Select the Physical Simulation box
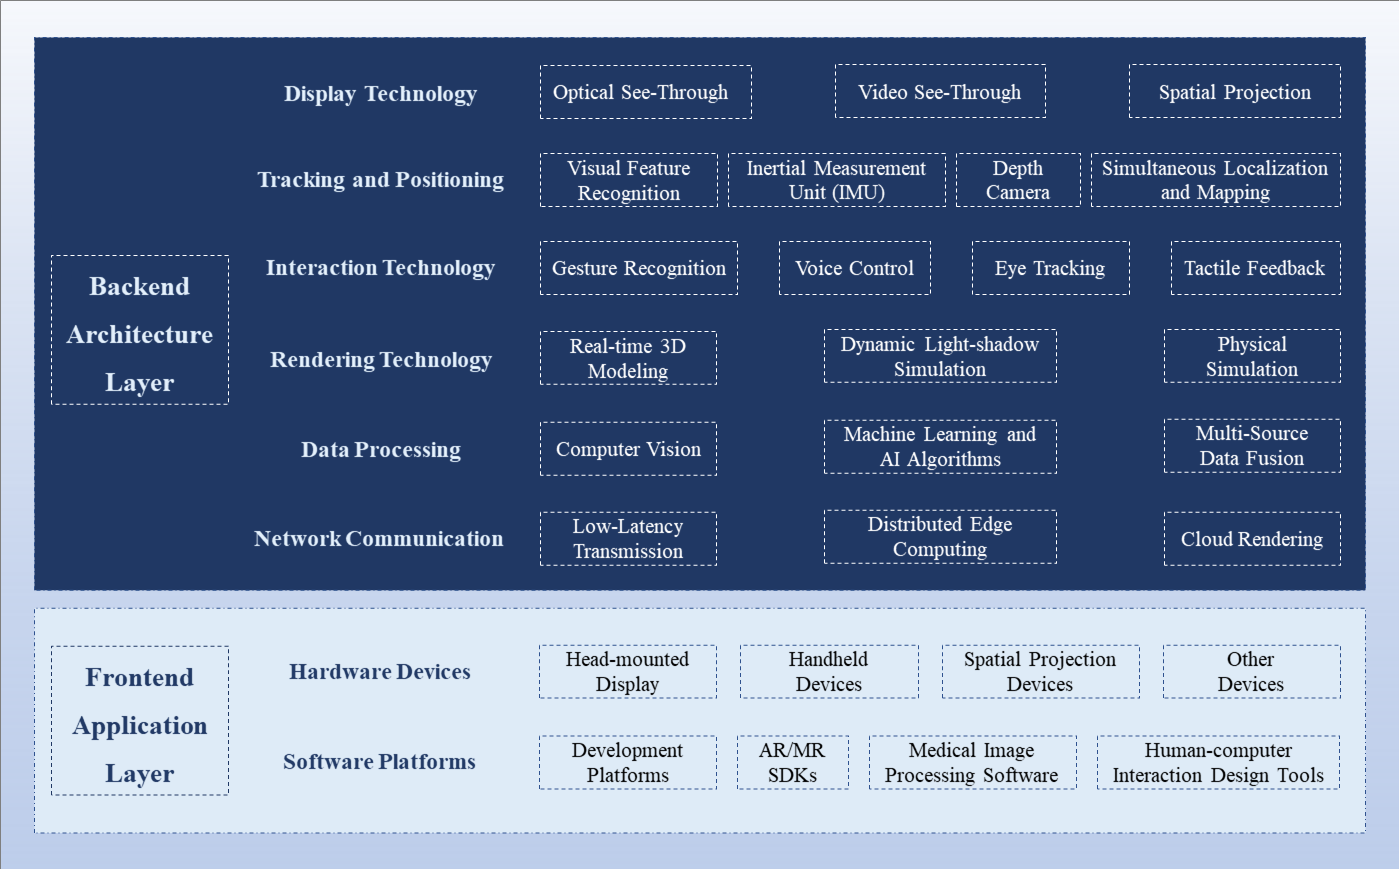Image resolution: width=1399 pixels, height=869 pixels. tap(1252, 356)
